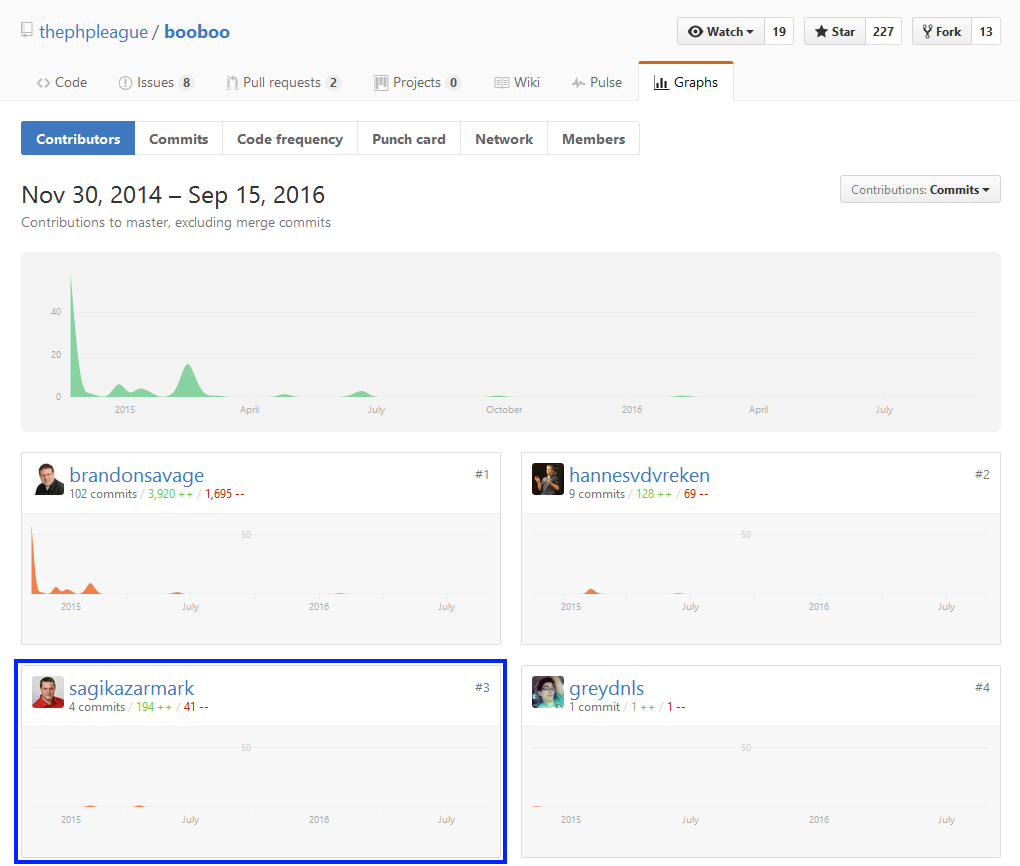
Task: View the 227 stargazers count
Action: (883, 31)
